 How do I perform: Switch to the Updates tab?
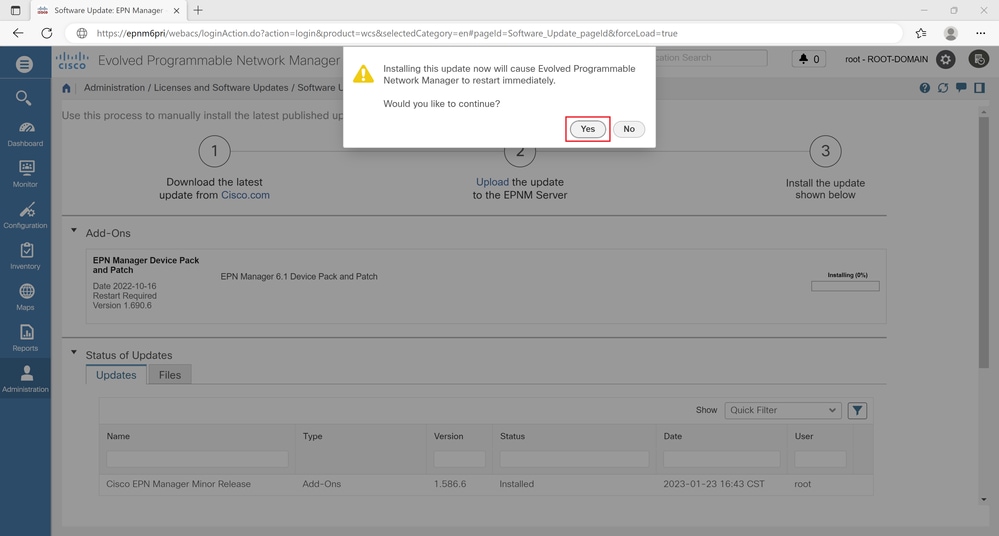116,375
